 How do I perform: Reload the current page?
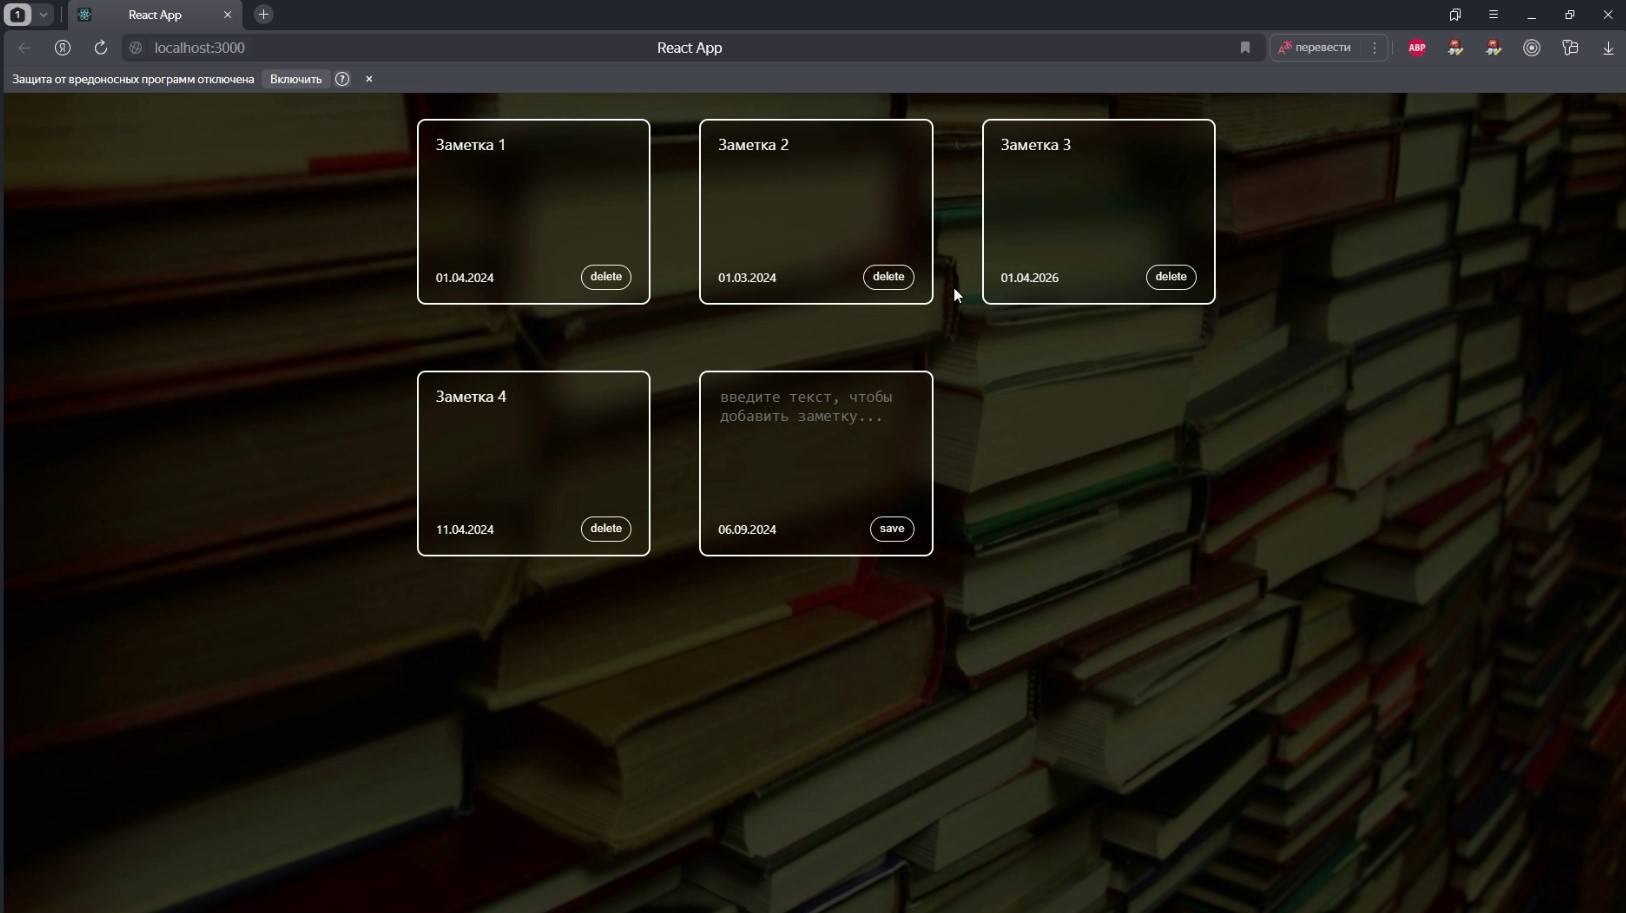[x=101, y=48]
